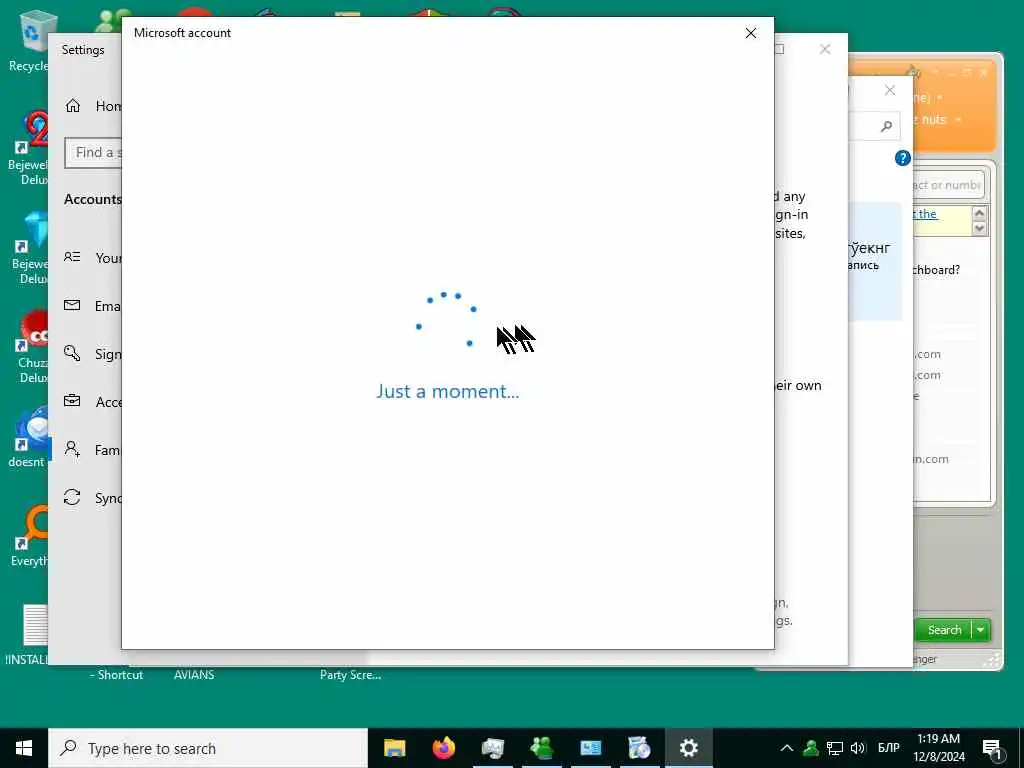The height and width of the screenshot is (768, 1024).
Task: Open Home in the Settings sidebar
Action: coord(93,106)
